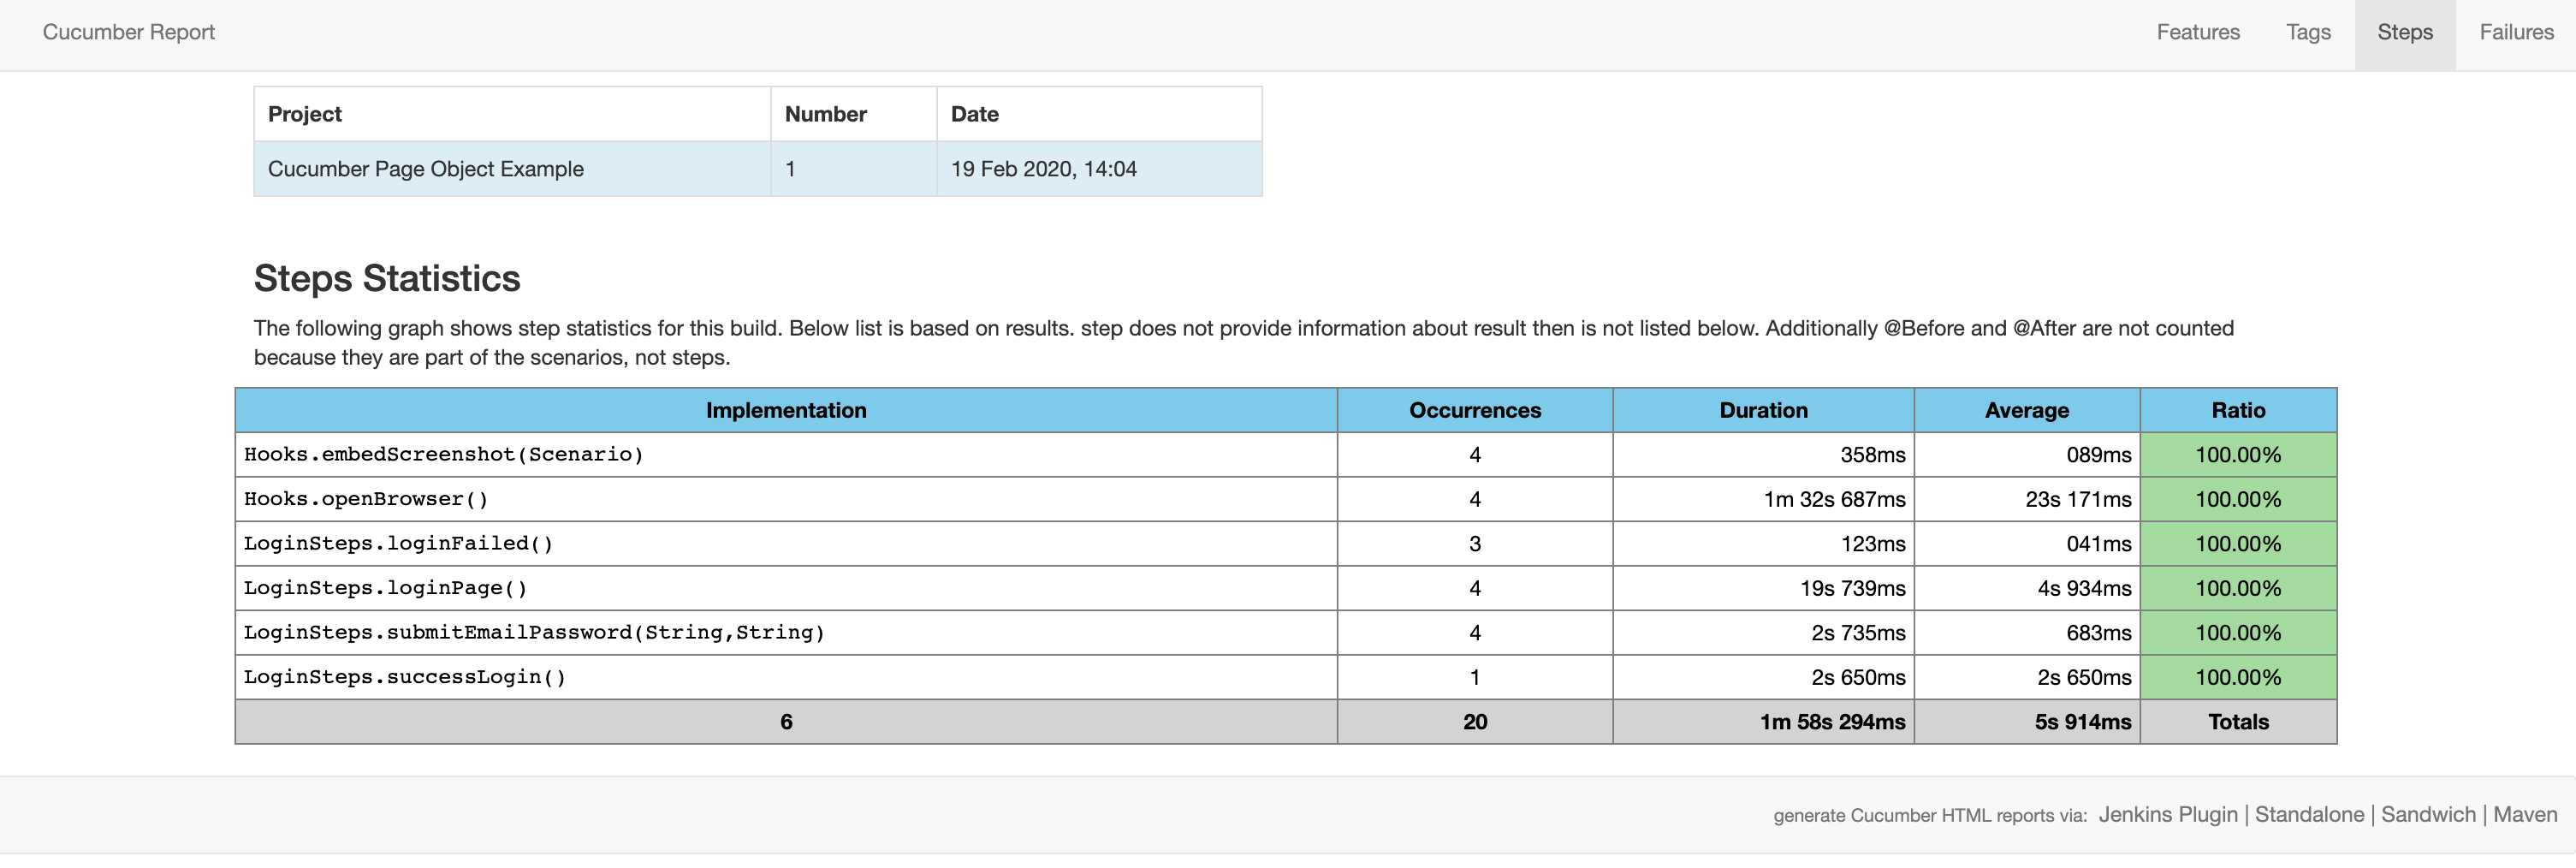Image resolution: width=2576 pixels, height=868 pixels.
Task: Open the Maven link
Action: pos(2525,814)
